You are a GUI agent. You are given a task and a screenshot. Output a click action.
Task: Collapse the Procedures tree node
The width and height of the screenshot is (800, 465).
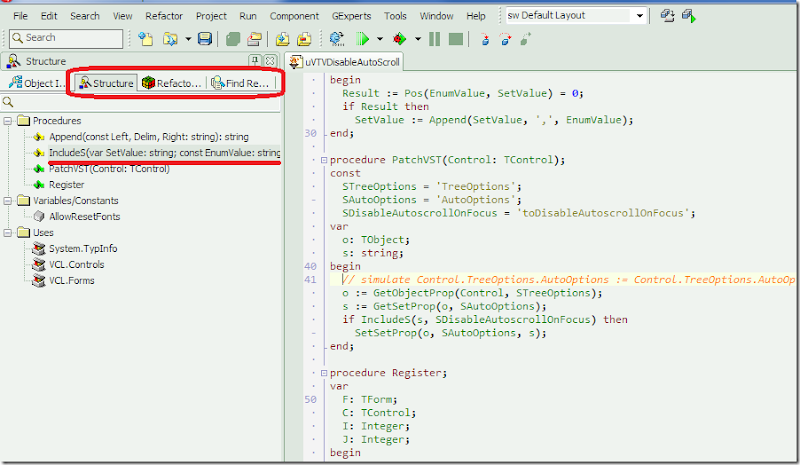[9, 121]
